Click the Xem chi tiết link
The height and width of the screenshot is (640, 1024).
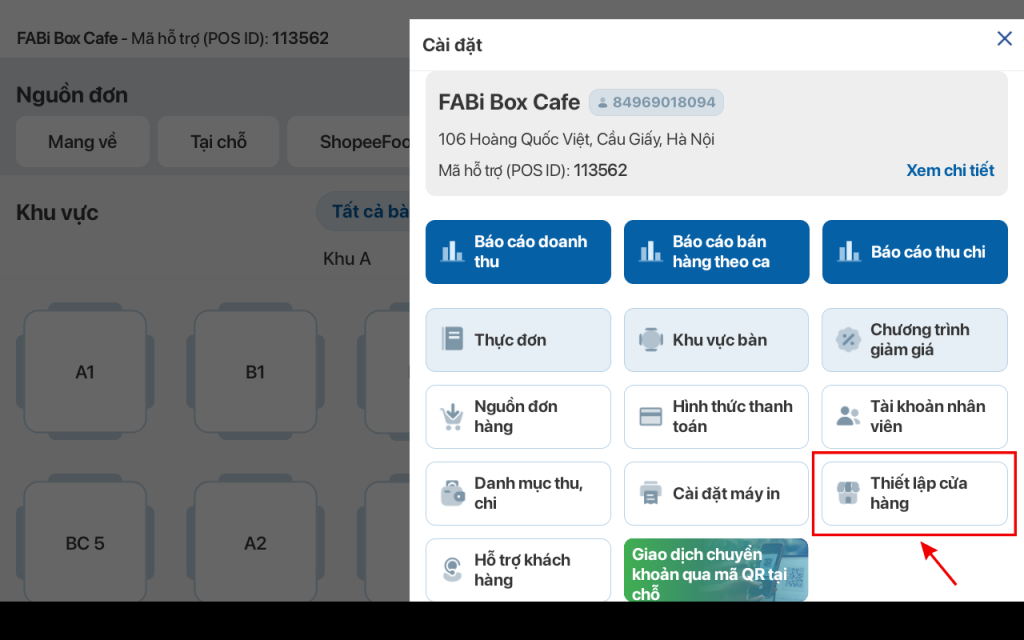coord(949,170)
